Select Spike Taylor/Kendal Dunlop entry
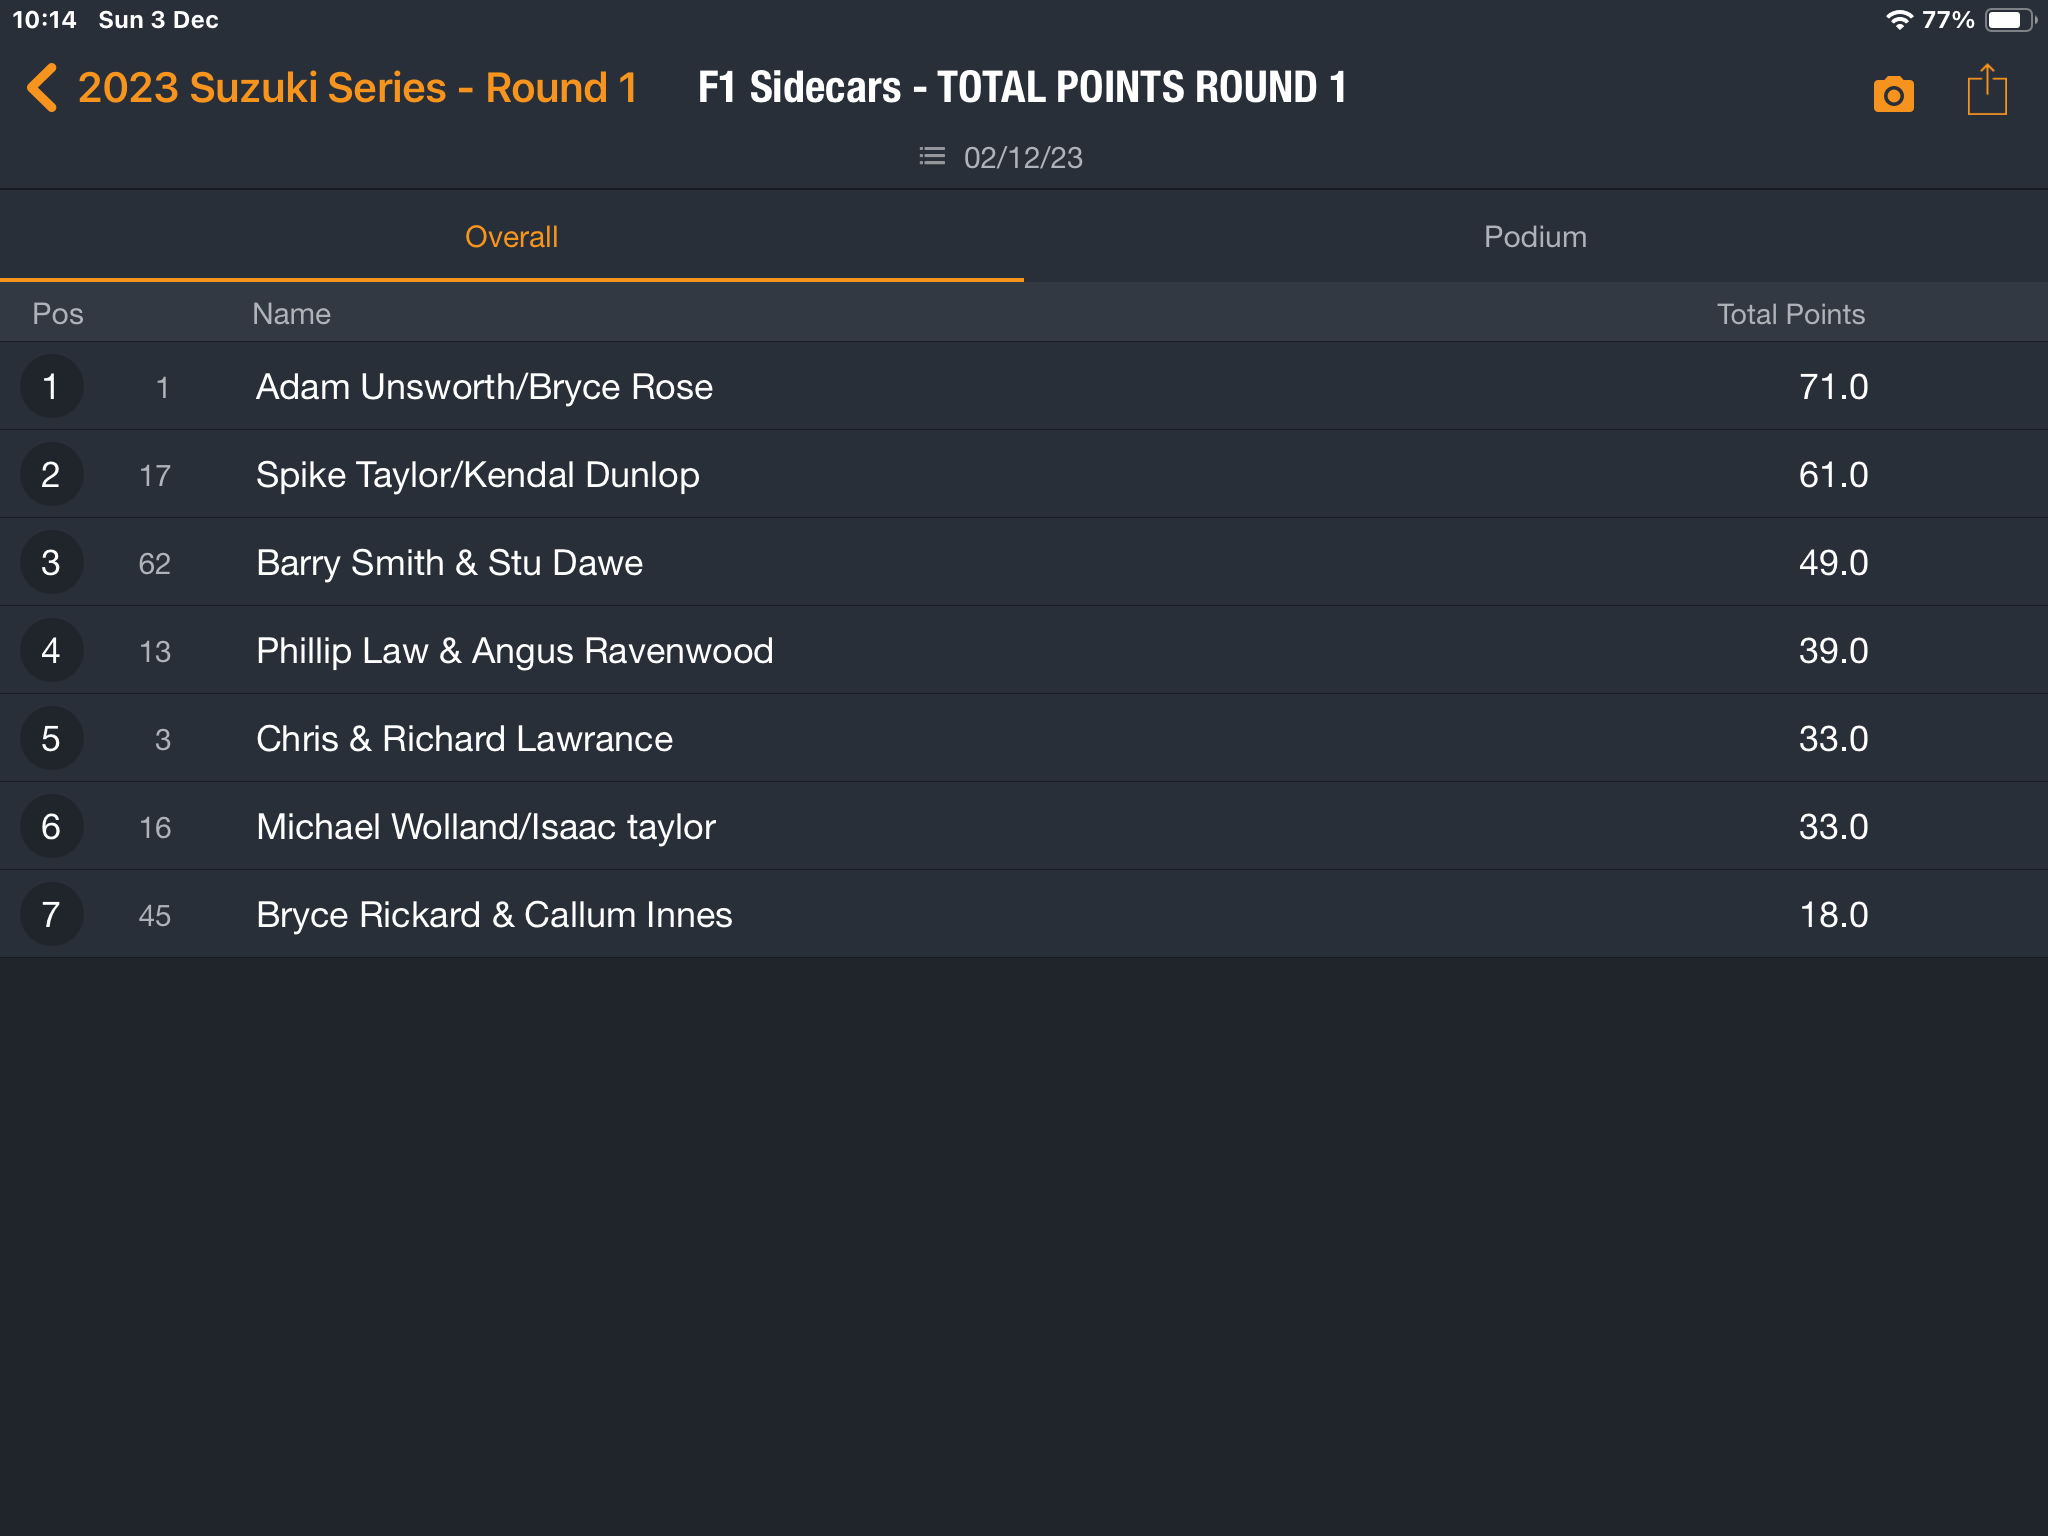 pos(1024,475)
